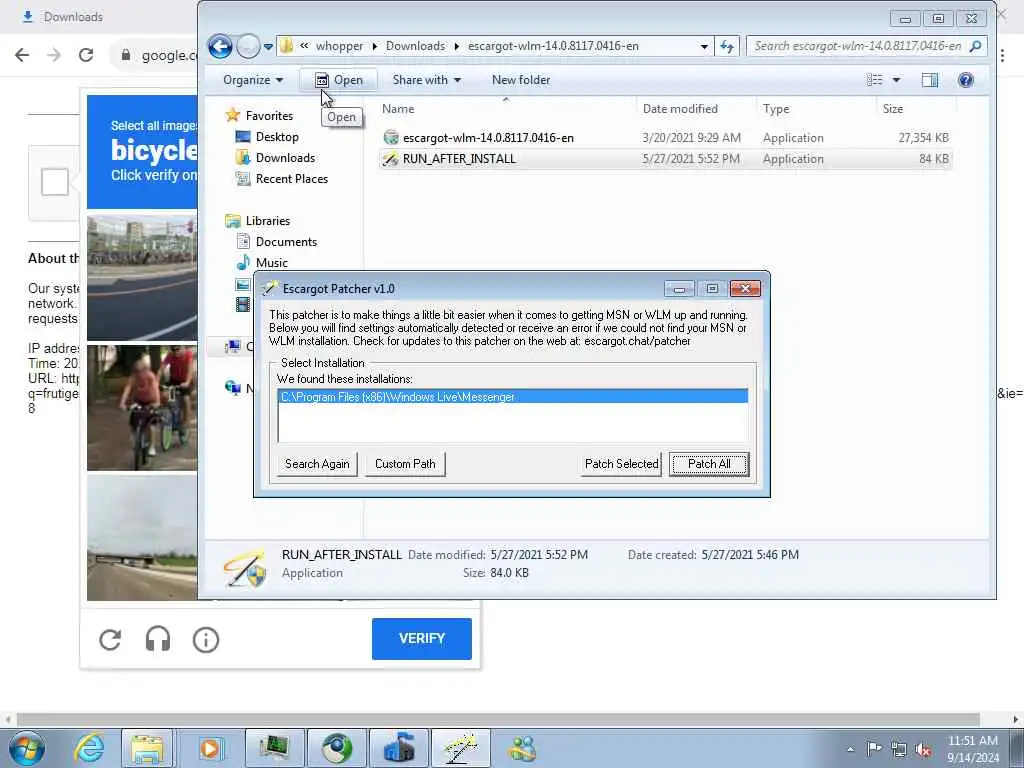1024x768 pixels.
Task: Open the Escargot Patcher taskbar icon
Action: click(460, 748)
